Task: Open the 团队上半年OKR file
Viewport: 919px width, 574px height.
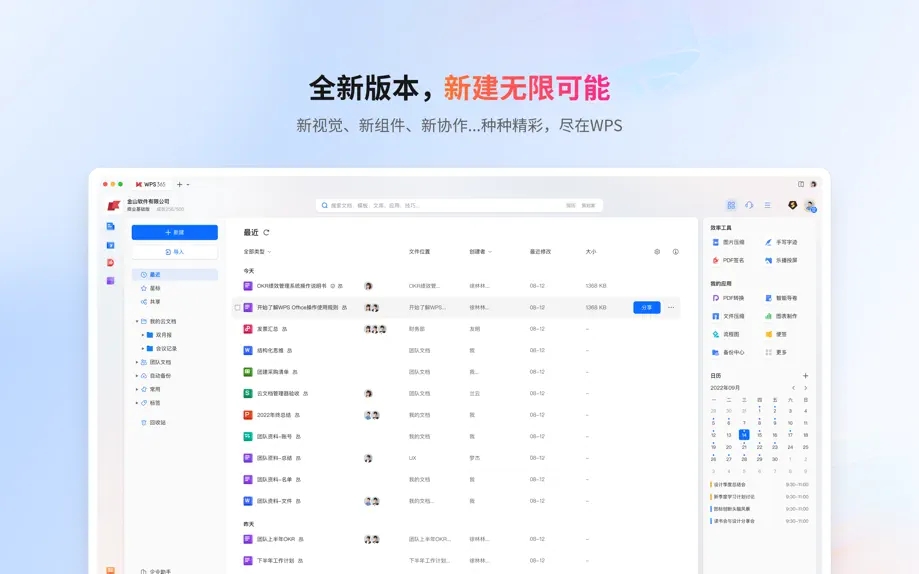Action: [276, 539]
